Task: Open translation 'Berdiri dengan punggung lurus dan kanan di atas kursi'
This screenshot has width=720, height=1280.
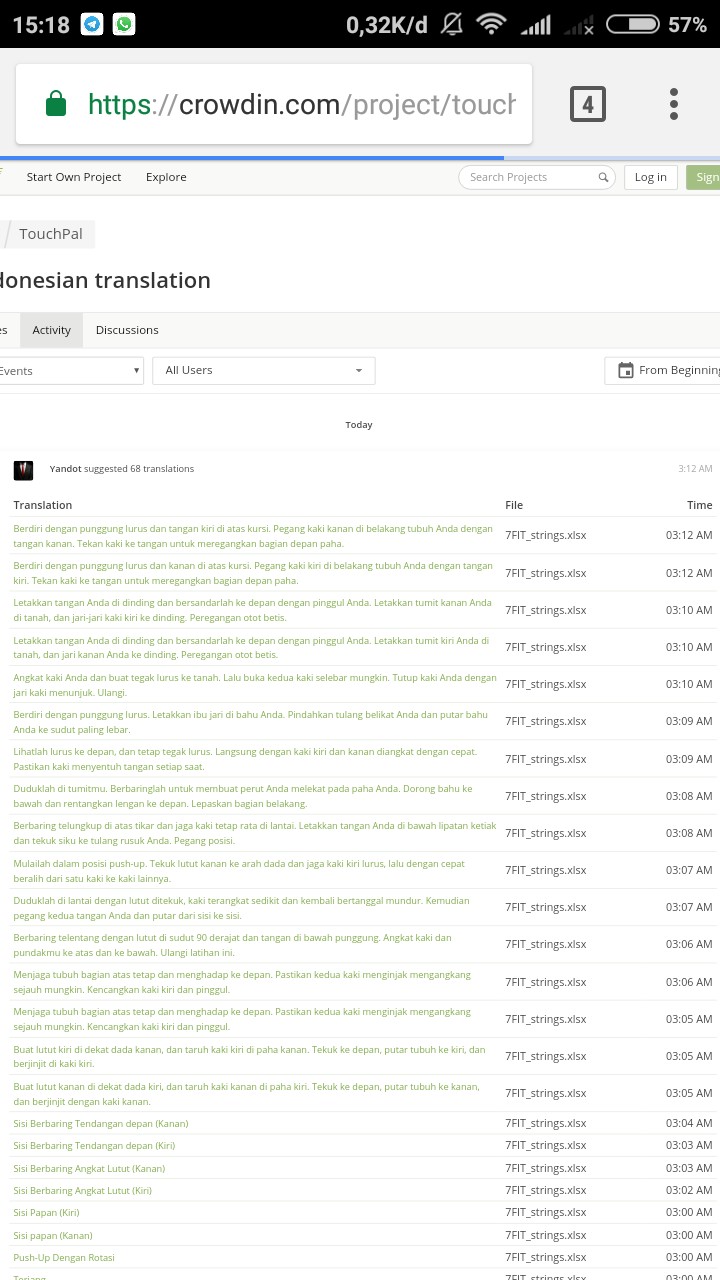Action: (253, 573)
